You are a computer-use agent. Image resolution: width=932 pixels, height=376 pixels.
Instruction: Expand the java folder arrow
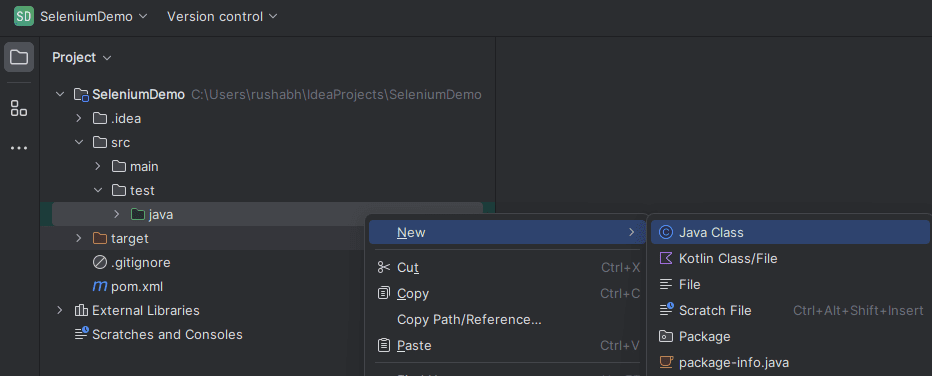117,214
